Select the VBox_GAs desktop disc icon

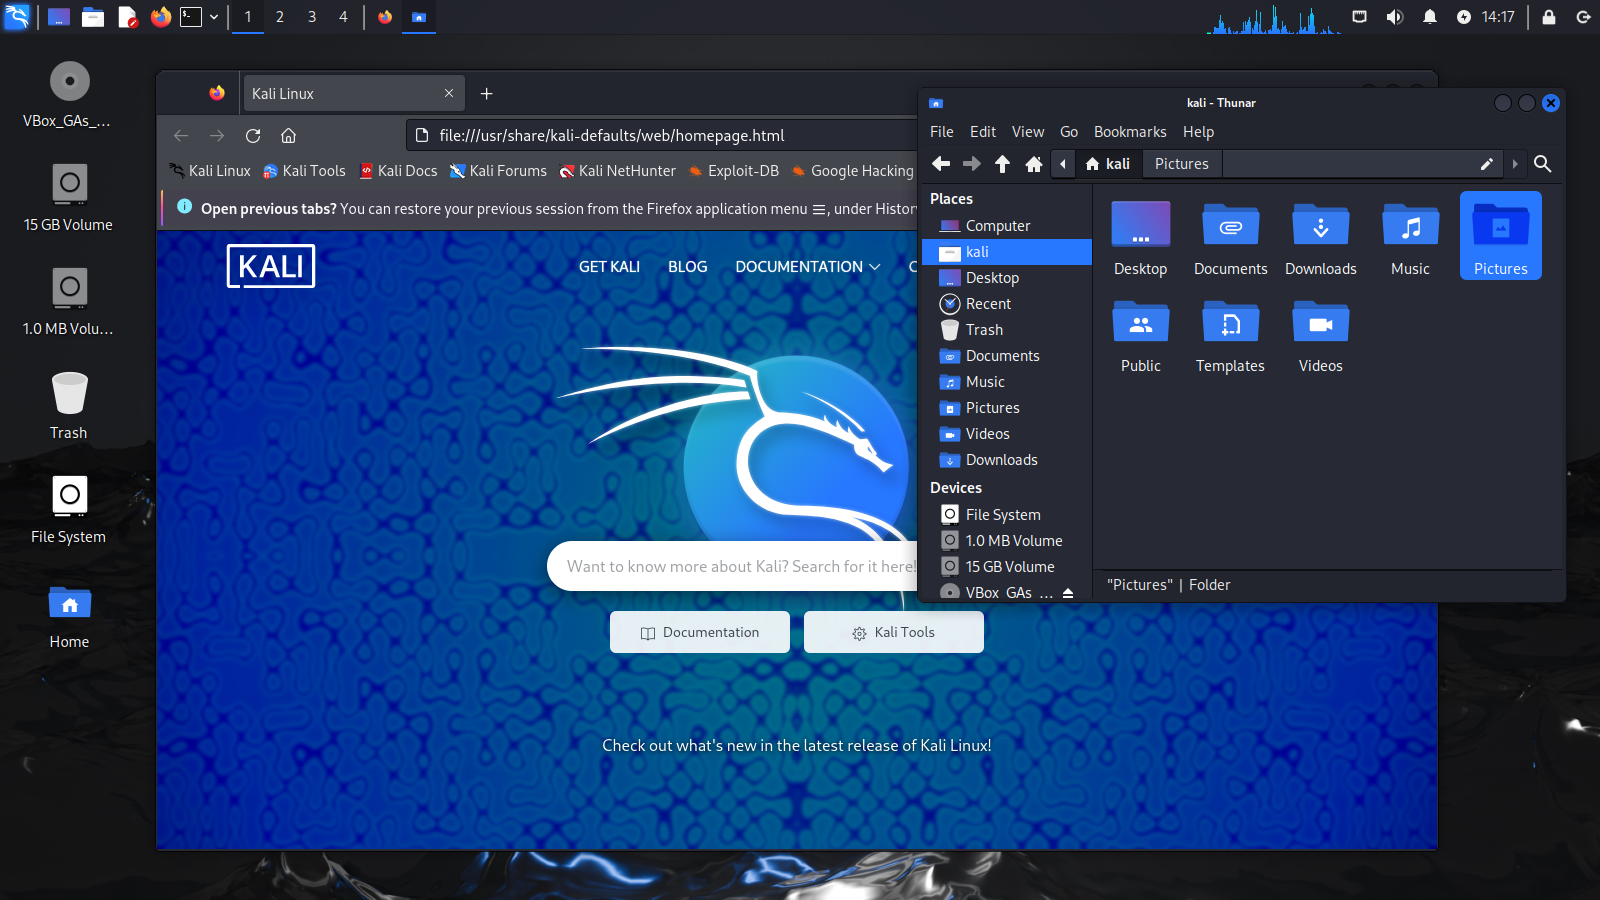[x=69, y=95]
